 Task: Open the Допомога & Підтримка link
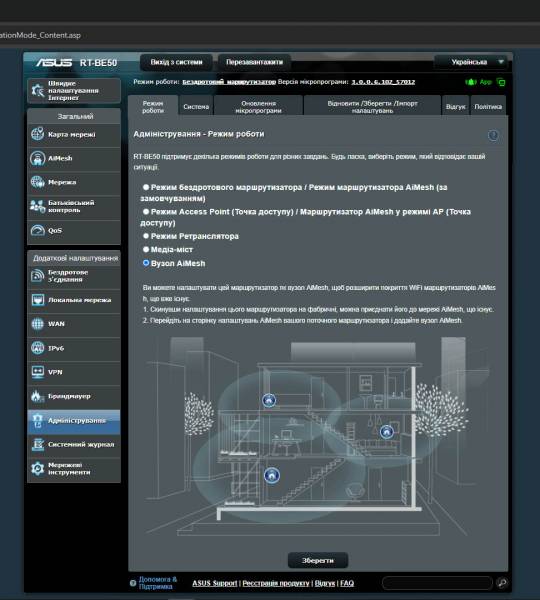coord(157,583)
